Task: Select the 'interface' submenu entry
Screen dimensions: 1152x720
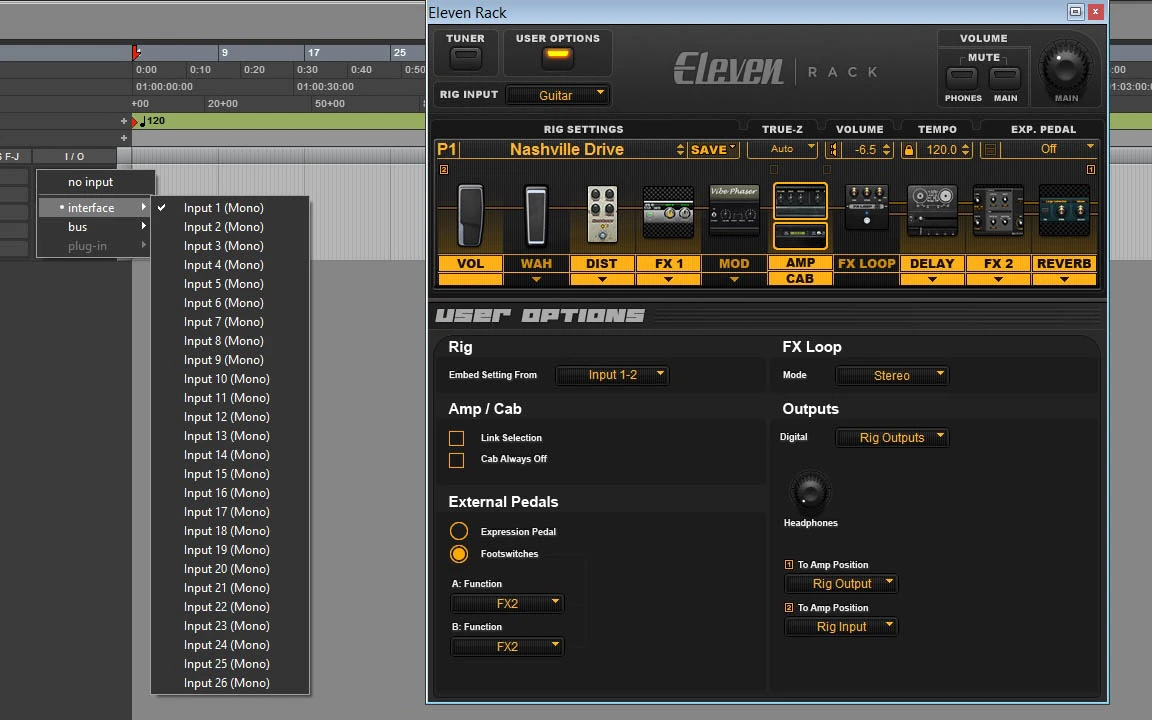Action: tap(94, 208)
